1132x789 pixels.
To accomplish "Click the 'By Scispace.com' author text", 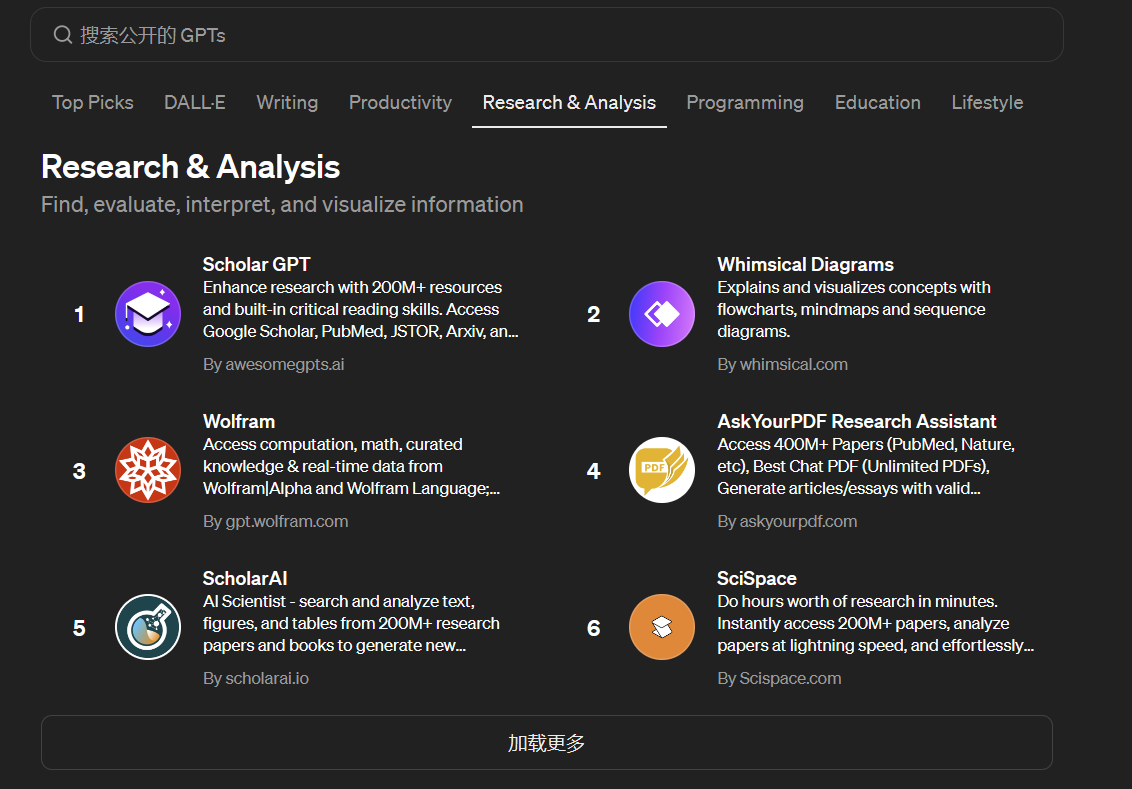I will [779, 679].
